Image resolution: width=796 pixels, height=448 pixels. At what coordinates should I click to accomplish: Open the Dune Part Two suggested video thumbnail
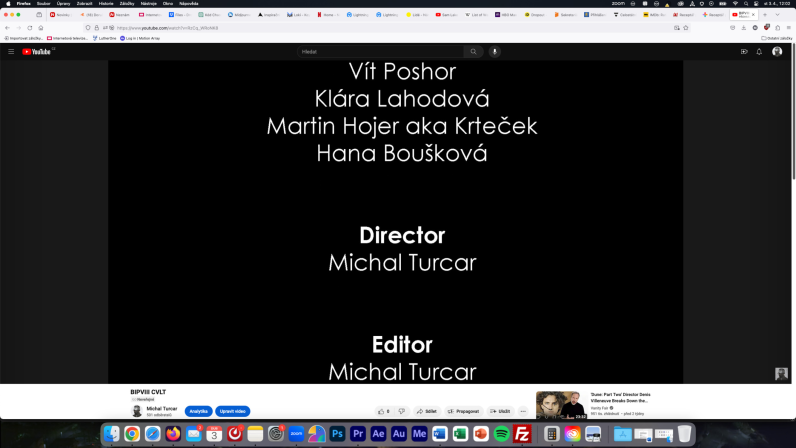[x=561, y=405]
